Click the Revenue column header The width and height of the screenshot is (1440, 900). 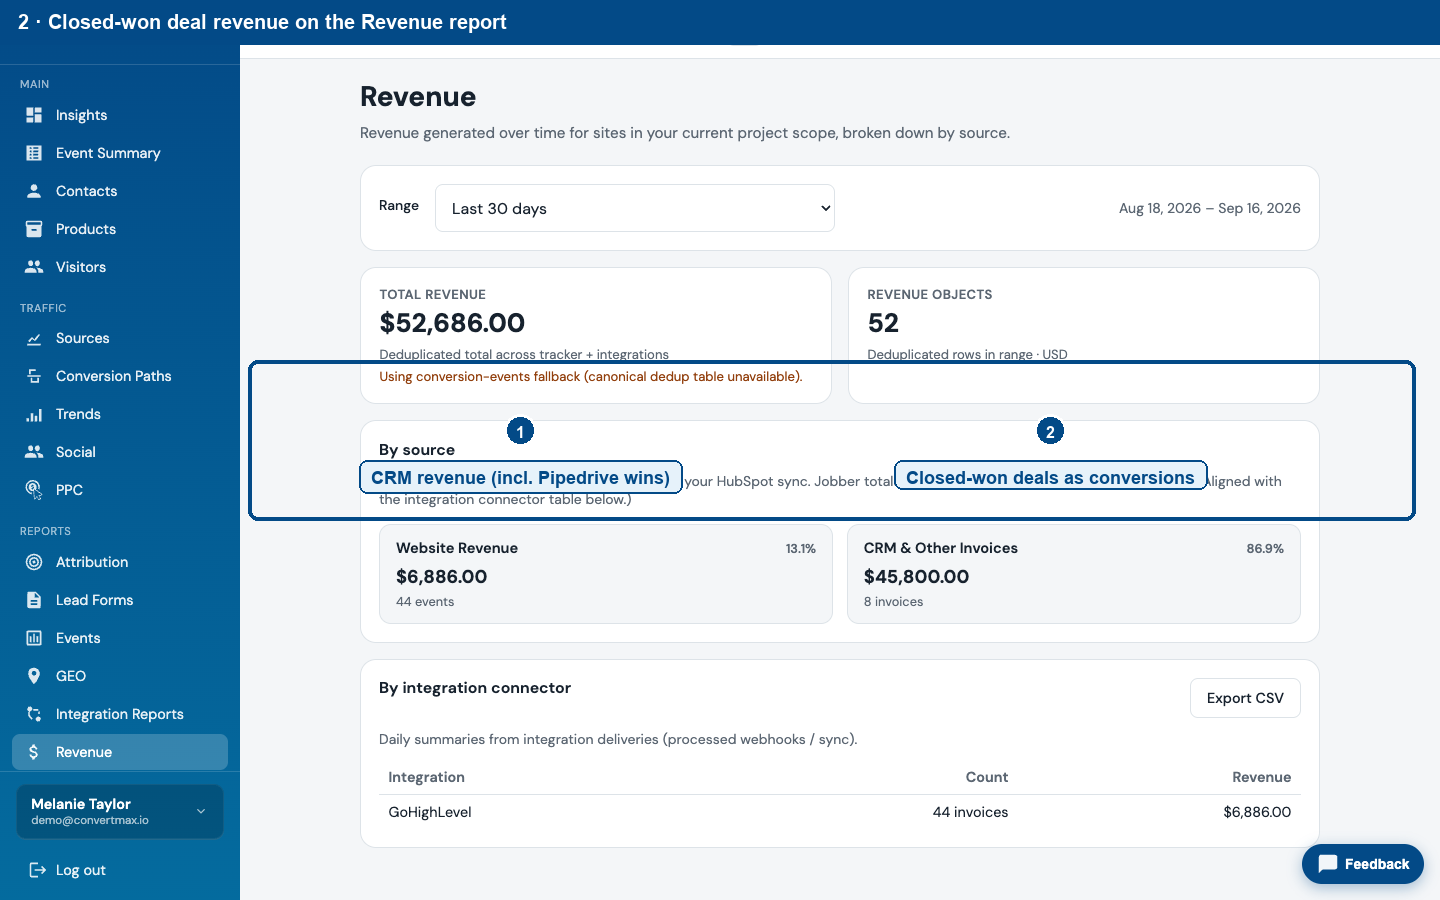1262,777
